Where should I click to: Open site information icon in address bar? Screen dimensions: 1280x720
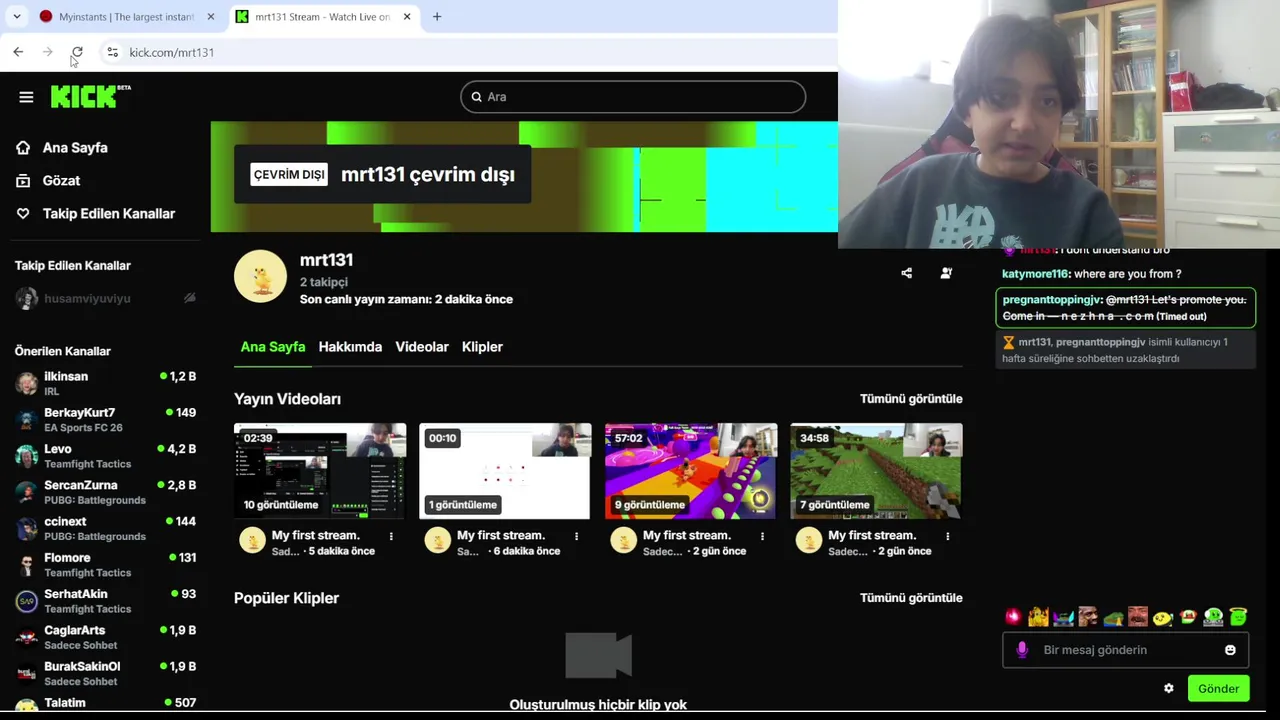point(112,52)
